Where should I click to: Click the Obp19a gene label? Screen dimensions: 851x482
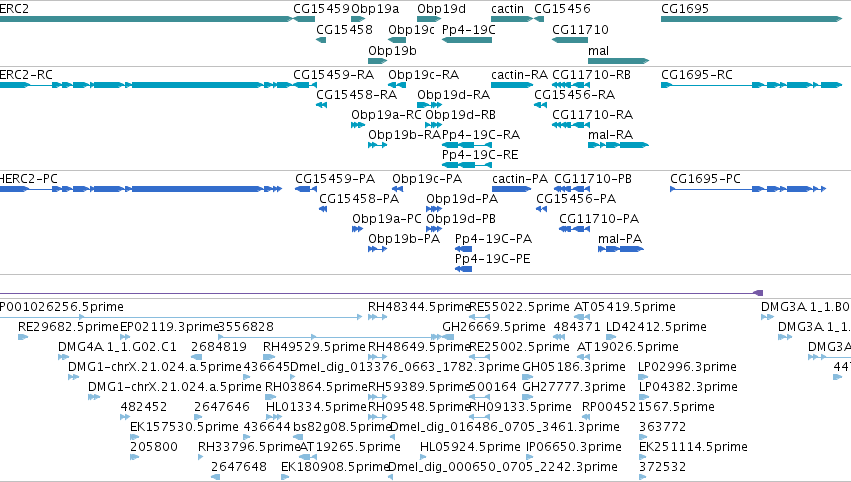pyautogui.click(x=375, y=9)
